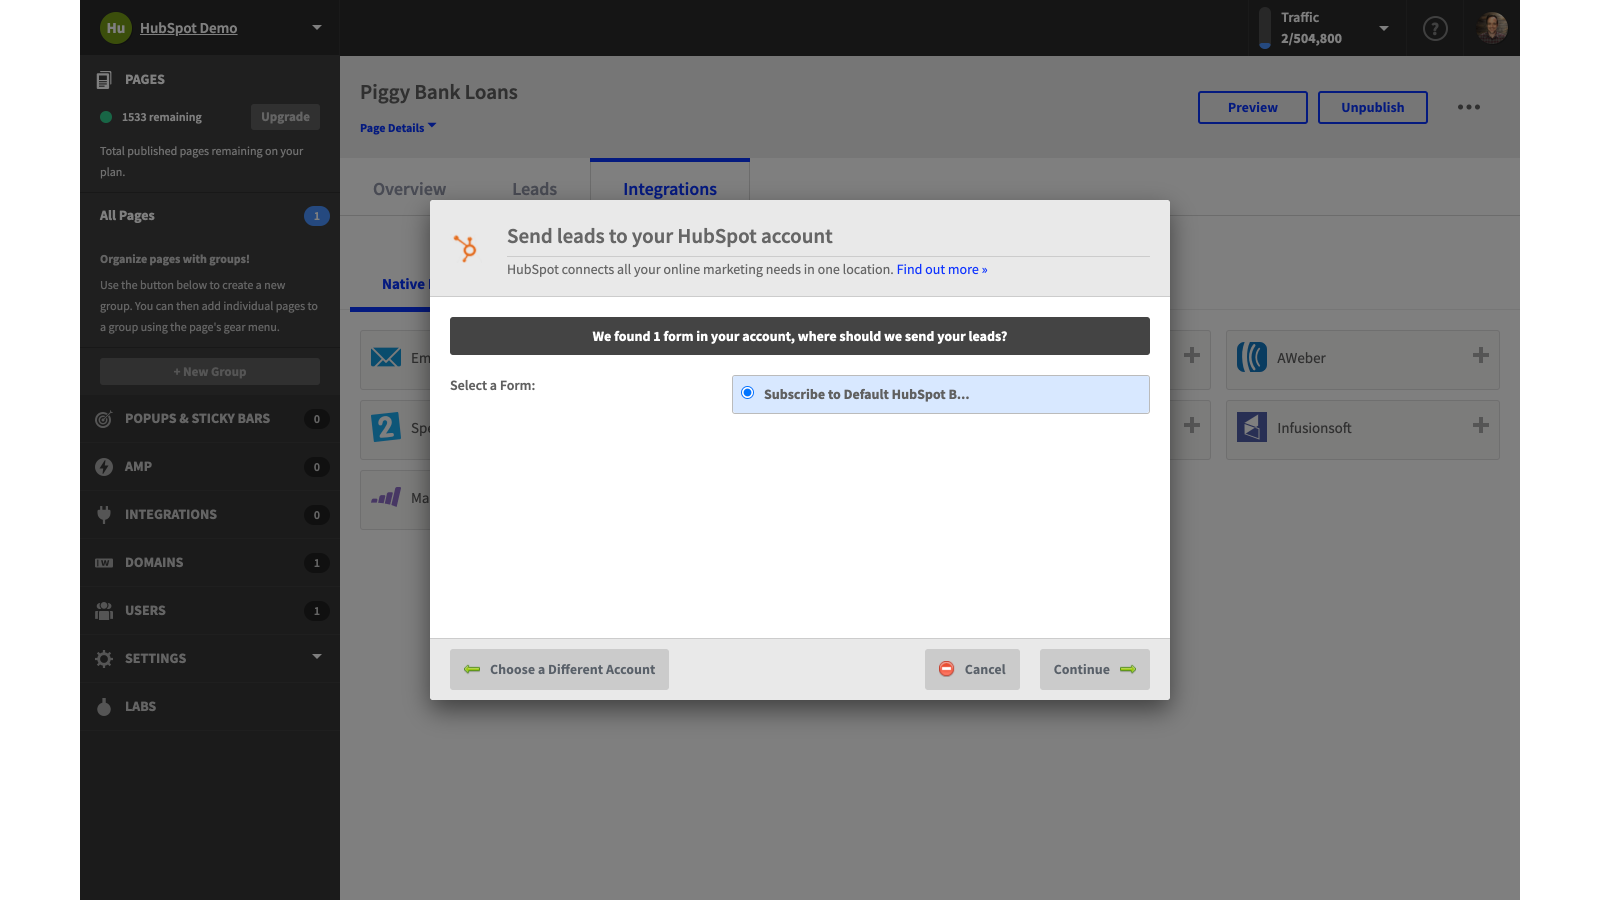The height and width of the screenshot is (900, 1600).
Task: Click the Infusionsoft logo icon
Action: click(1252, 427)
